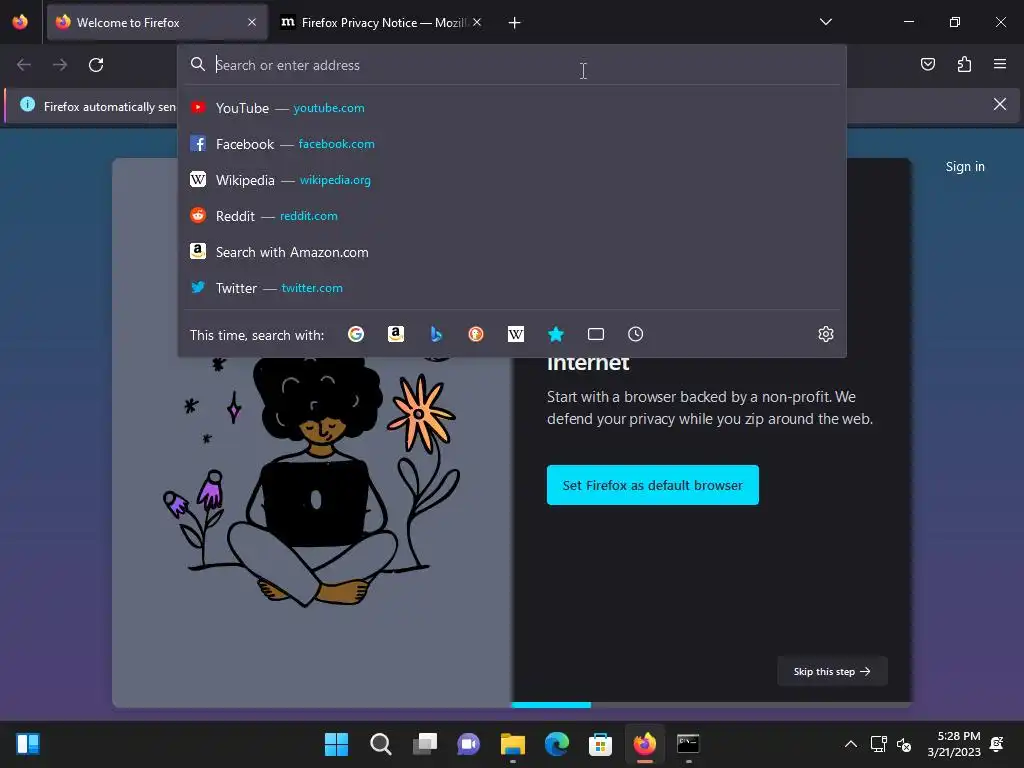Select the Wikipedia suggestion
This screenshot has height=768, width=1024.
512,180
